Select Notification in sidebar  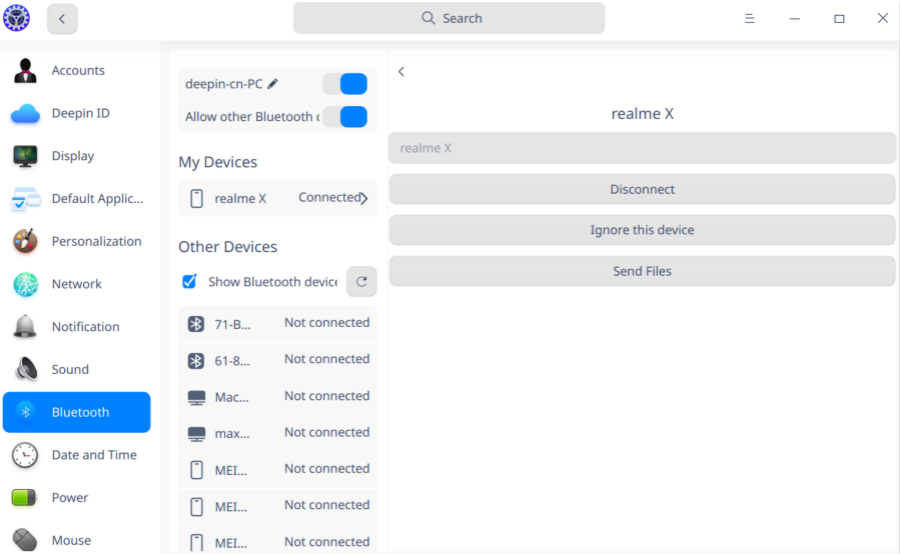point(85,327)
